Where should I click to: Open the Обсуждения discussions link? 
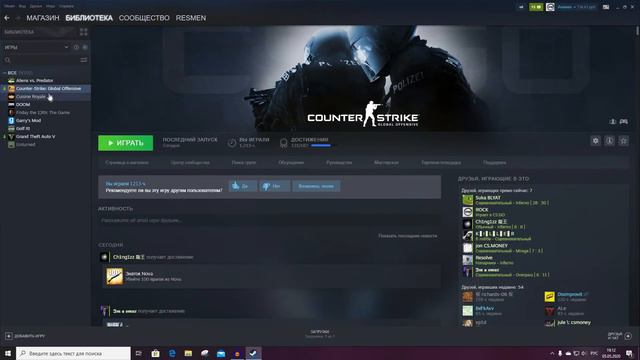click(291, 162)
